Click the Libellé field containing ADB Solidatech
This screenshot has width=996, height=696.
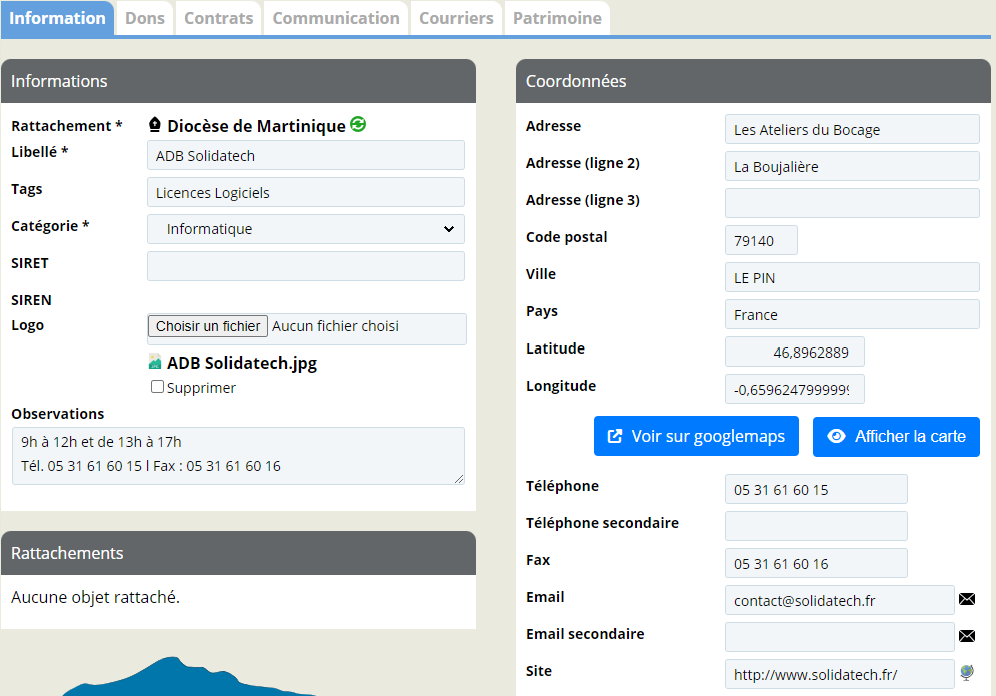tap(306, 156)
